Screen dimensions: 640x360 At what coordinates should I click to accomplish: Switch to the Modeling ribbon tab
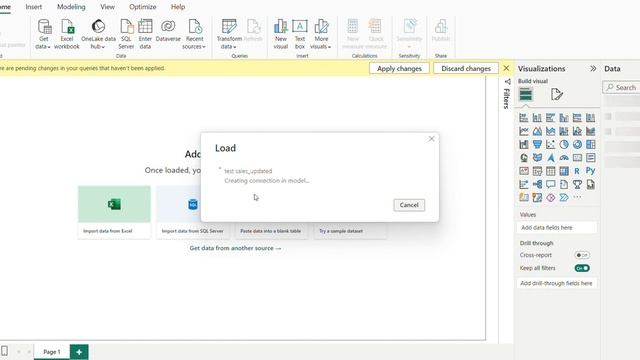(x=71, y=7)
